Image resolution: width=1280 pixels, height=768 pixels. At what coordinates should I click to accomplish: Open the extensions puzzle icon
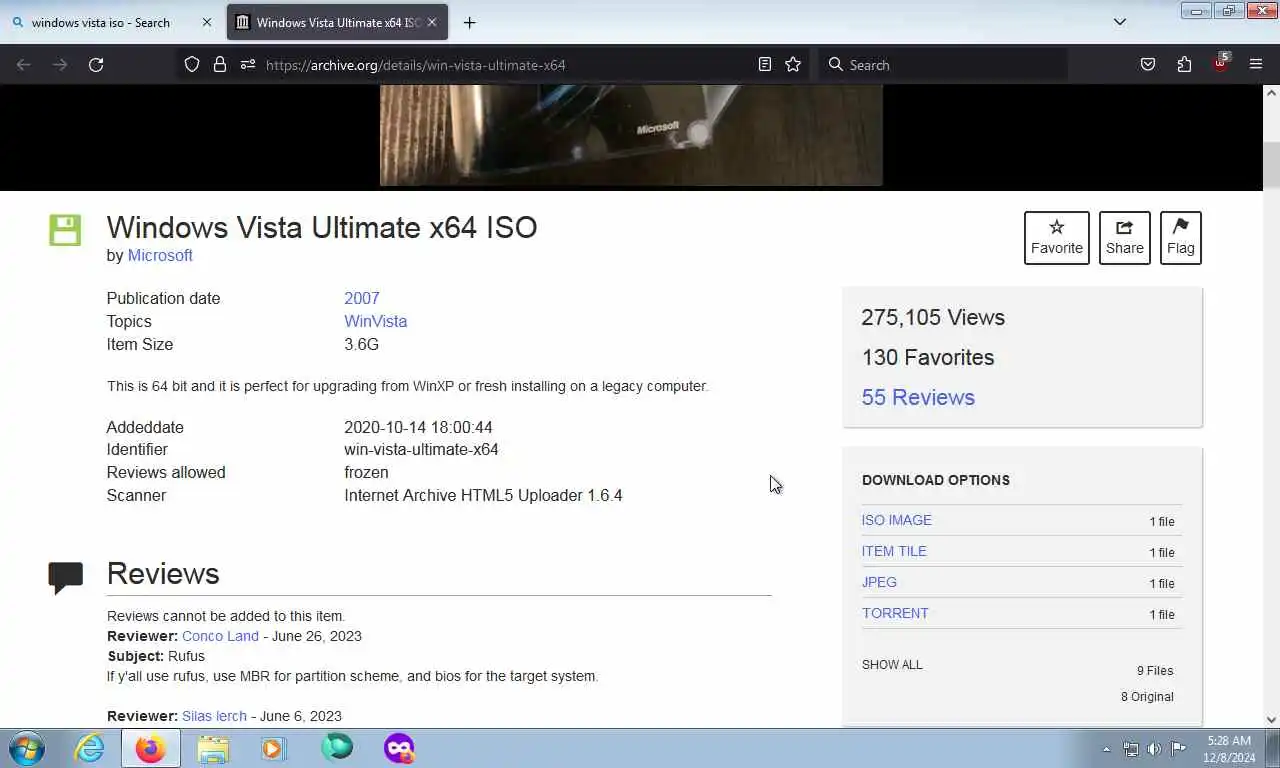coord(1184,65)
